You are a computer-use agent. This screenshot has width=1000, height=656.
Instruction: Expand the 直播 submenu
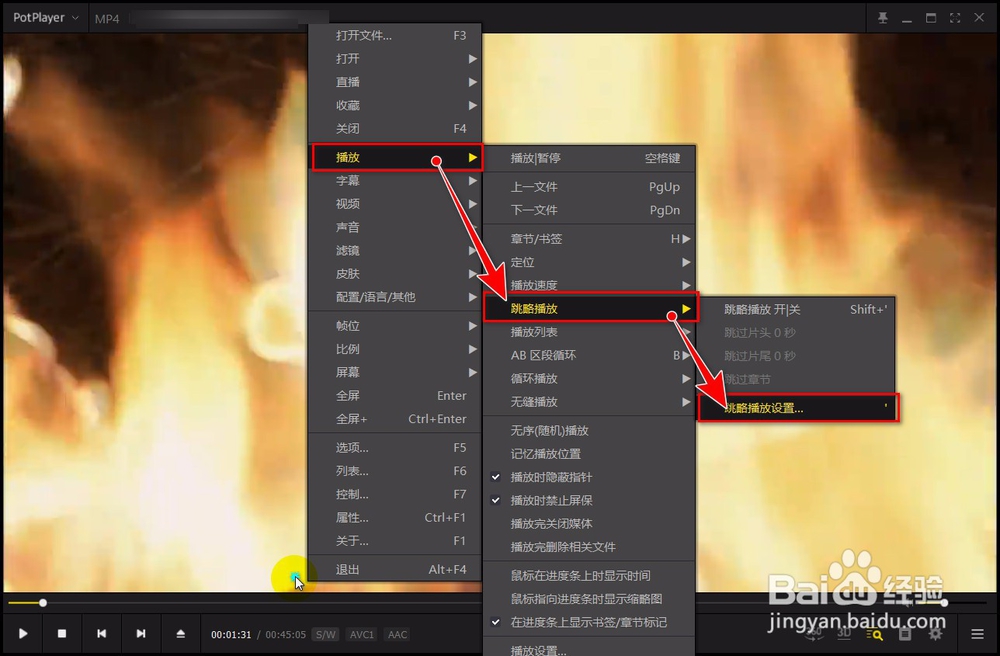point(395,82)
